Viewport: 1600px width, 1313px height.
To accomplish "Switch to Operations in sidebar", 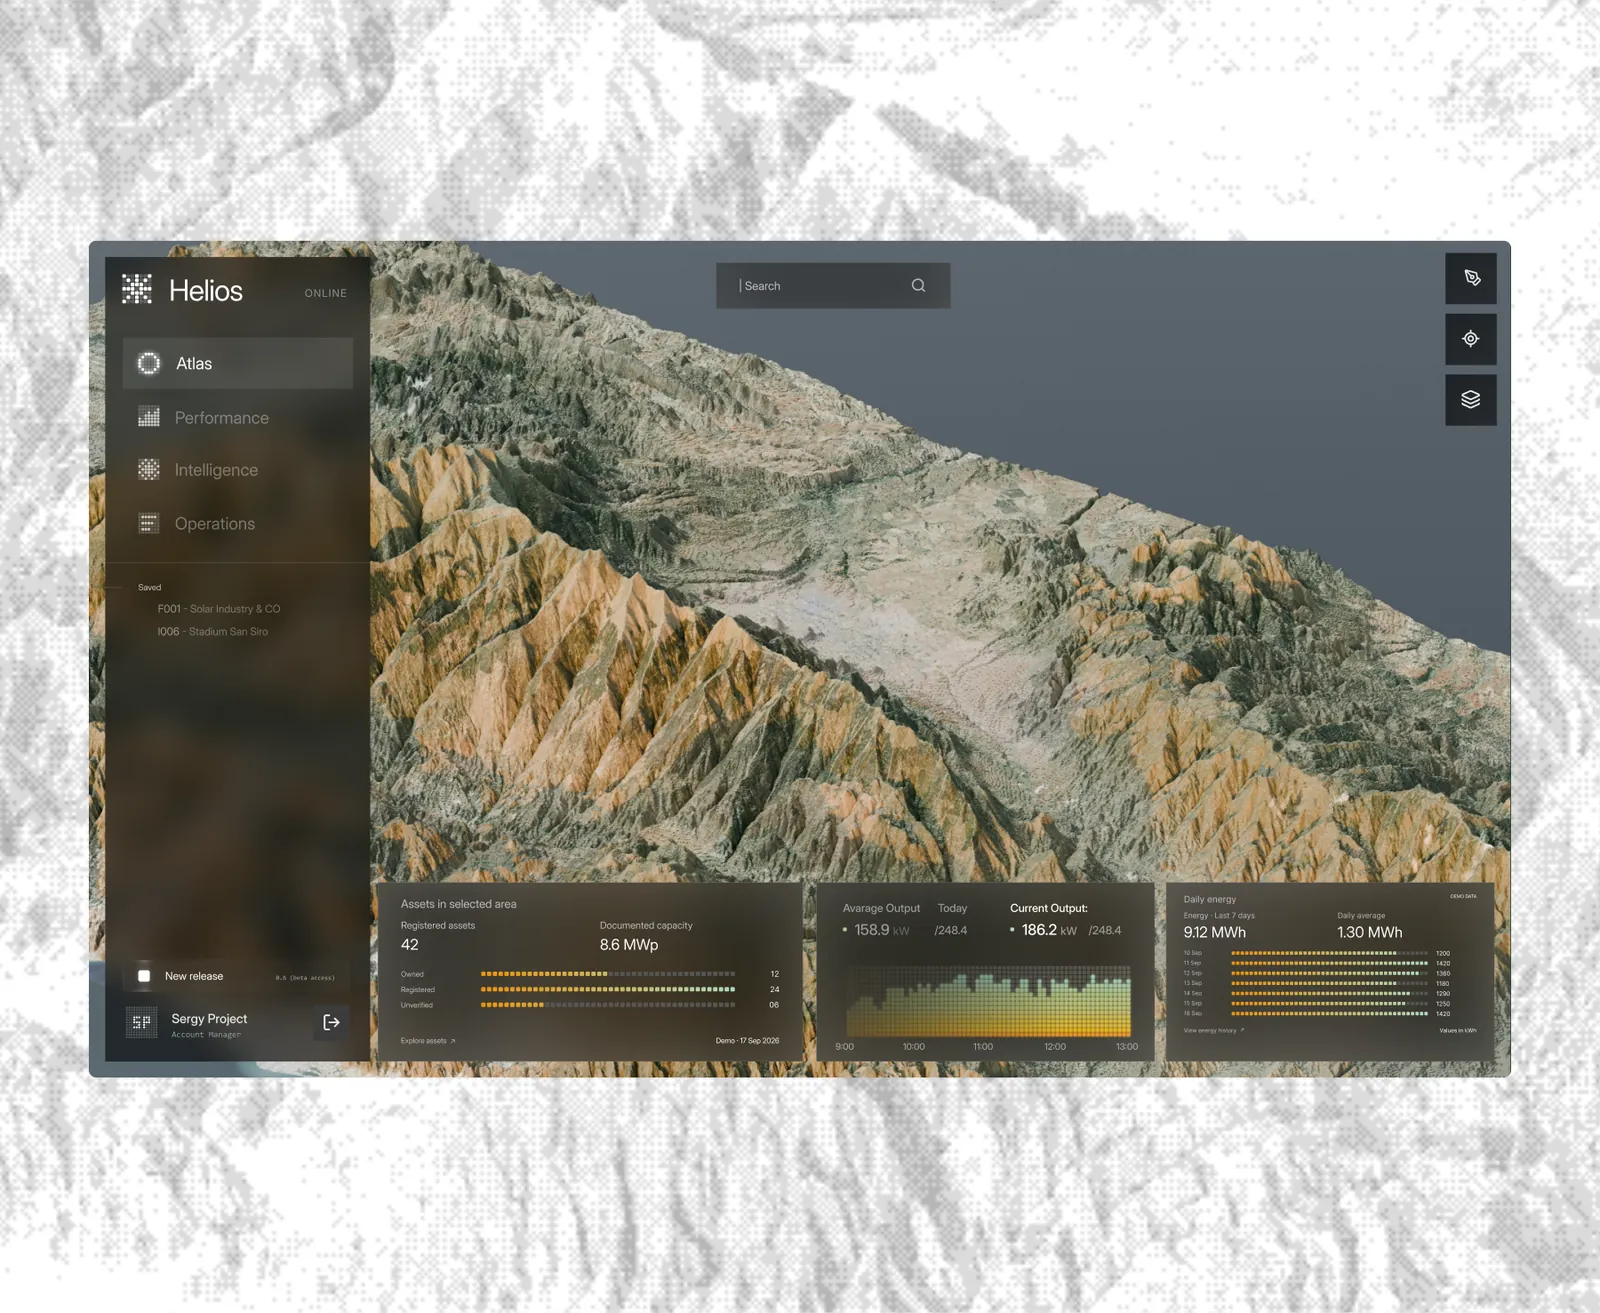I will point(214,524).
